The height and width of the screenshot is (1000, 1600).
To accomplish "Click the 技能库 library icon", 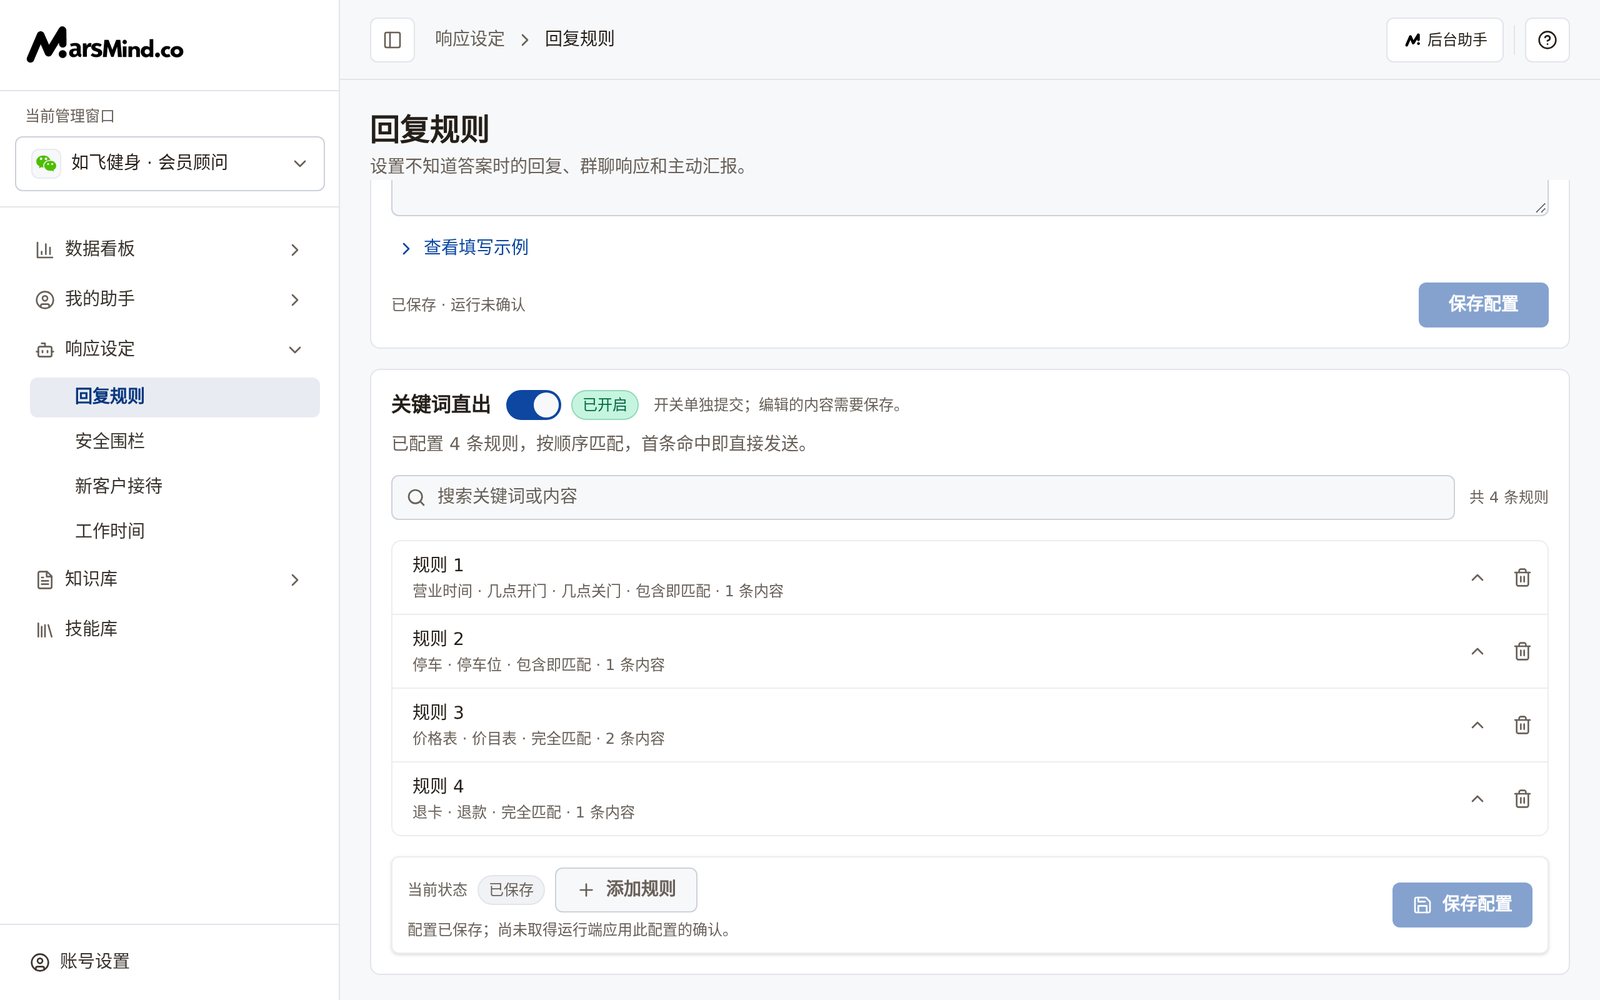I will tap(44, 629).
